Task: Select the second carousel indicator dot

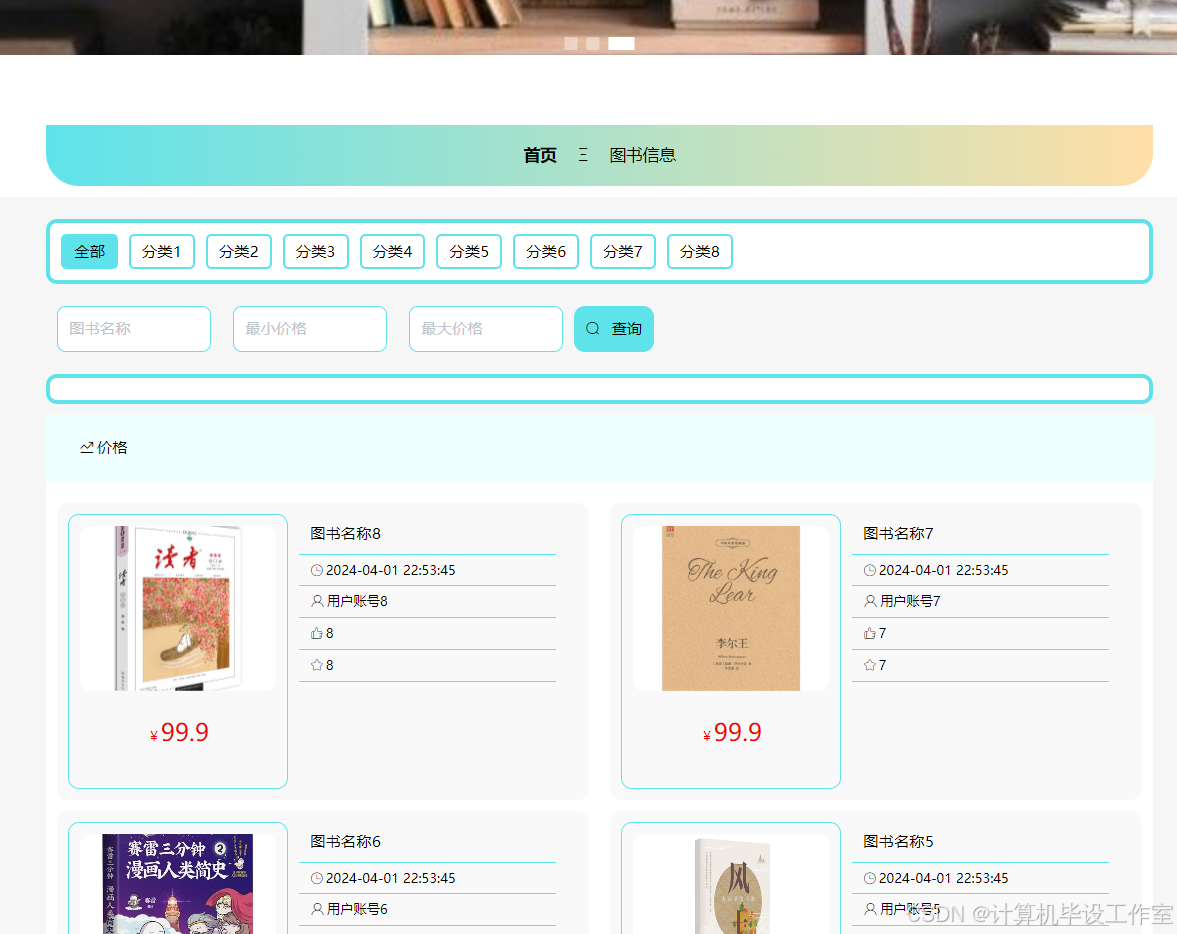Action: (x=593, y=44)
